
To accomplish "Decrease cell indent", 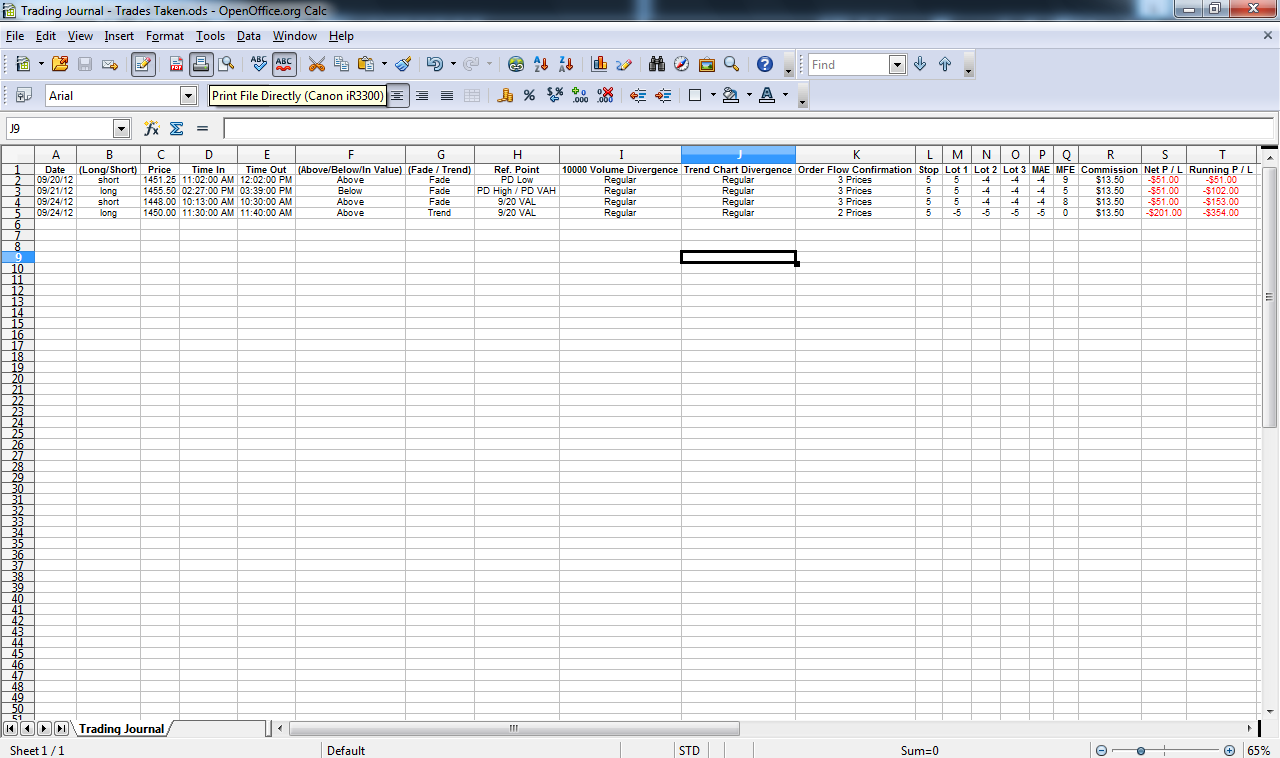I will pyautogui.click(x=638, y=95).
